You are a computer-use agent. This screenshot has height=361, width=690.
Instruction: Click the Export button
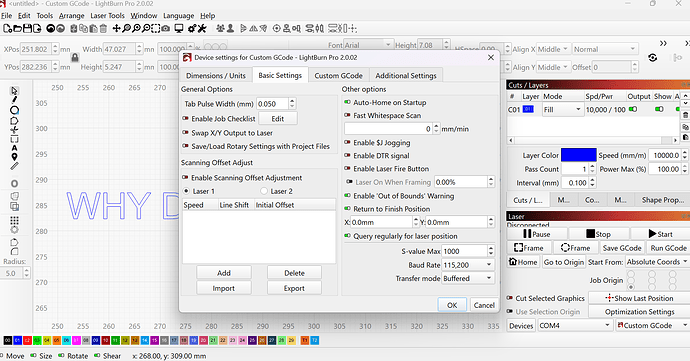(x=294, y=288)
